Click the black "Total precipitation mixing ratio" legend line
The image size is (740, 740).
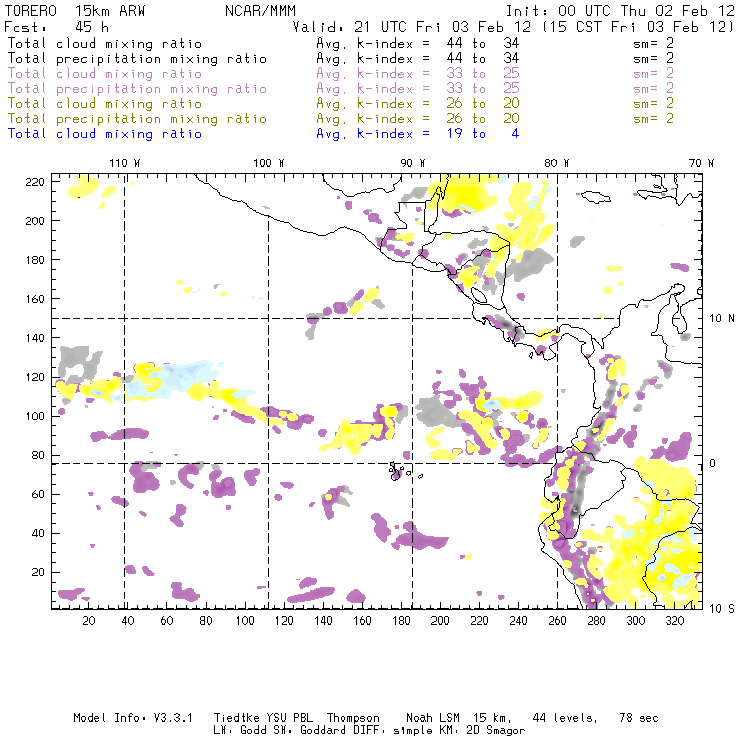(137, 59)
